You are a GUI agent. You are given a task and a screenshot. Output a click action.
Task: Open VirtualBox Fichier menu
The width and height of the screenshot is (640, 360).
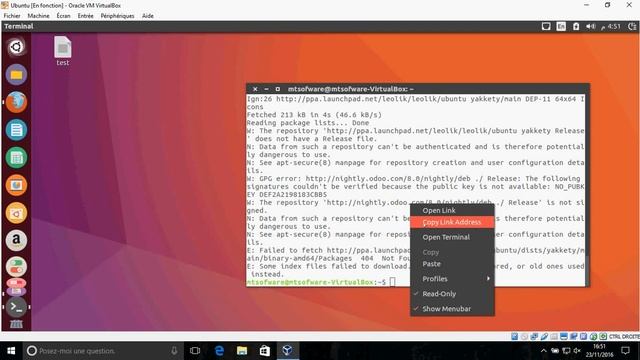point(12,16)
